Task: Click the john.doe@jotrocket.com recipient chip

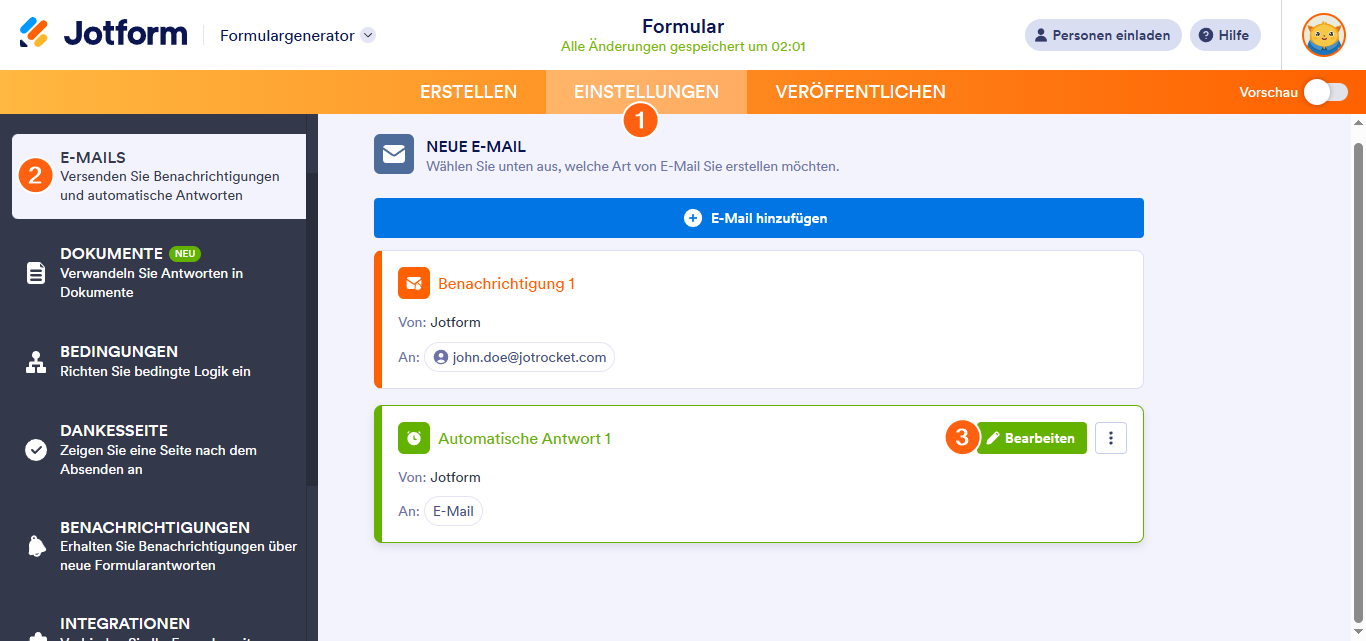Action: (519, 357)
